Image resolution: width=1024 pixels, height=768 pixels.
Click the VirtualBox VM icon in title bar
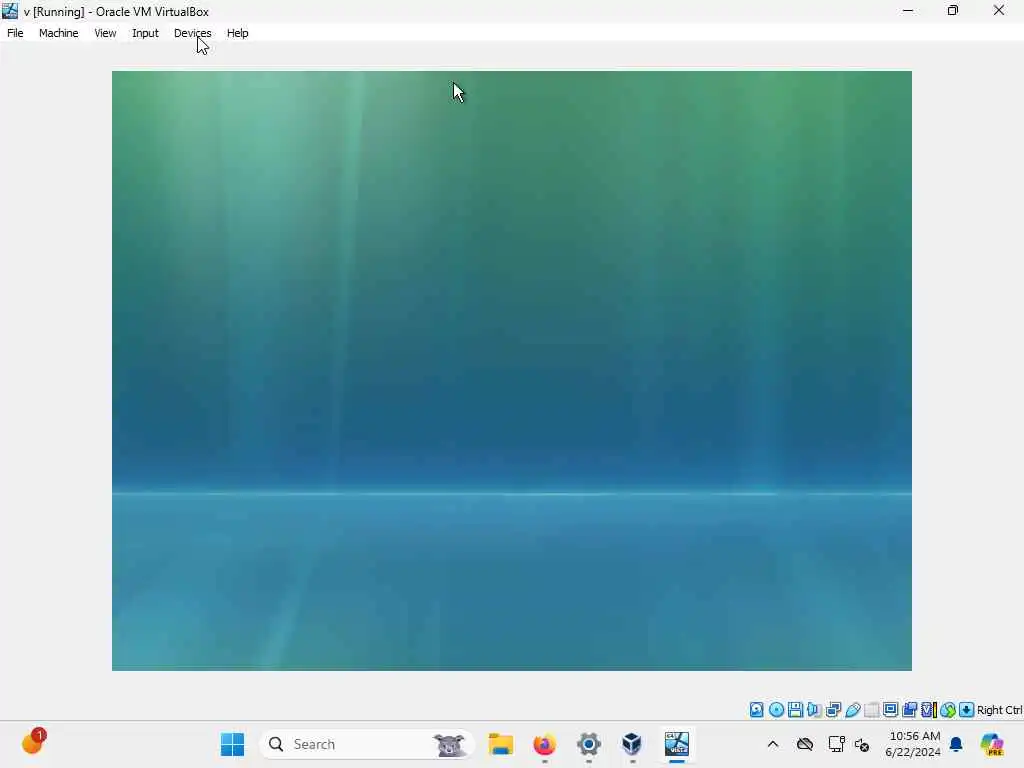(x=10, y=11)
